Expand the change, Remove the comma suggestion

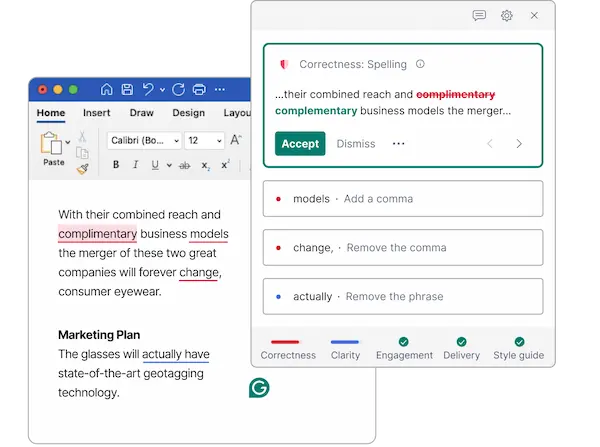(x=403, y=248)
